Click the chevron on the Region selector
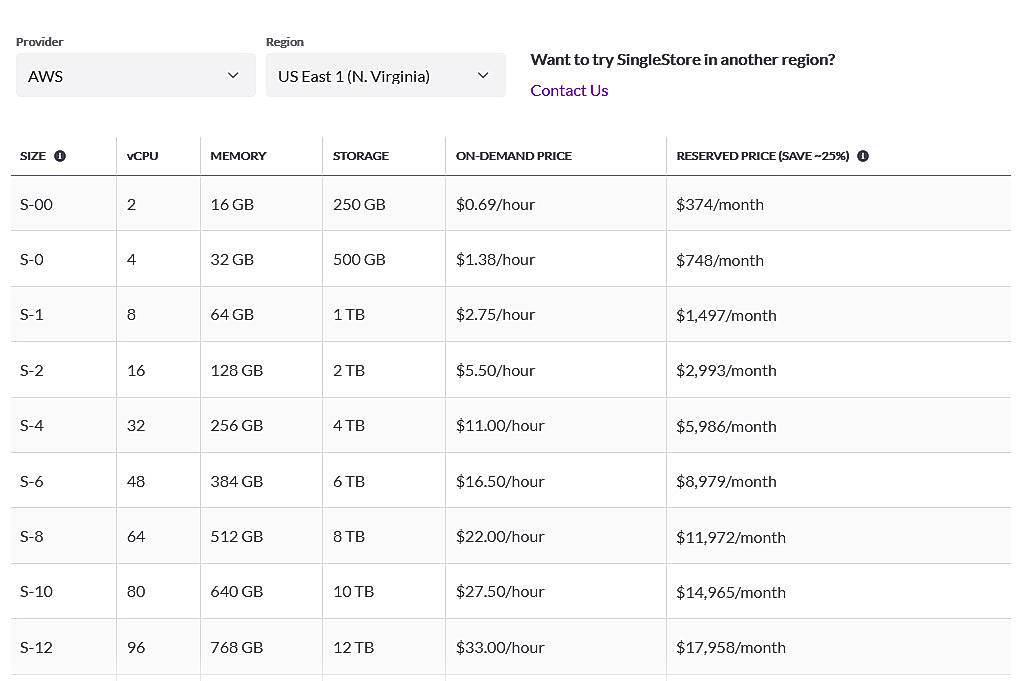Image resolution: width=1031 pixels, height=681 pixels. click(483, 75)
